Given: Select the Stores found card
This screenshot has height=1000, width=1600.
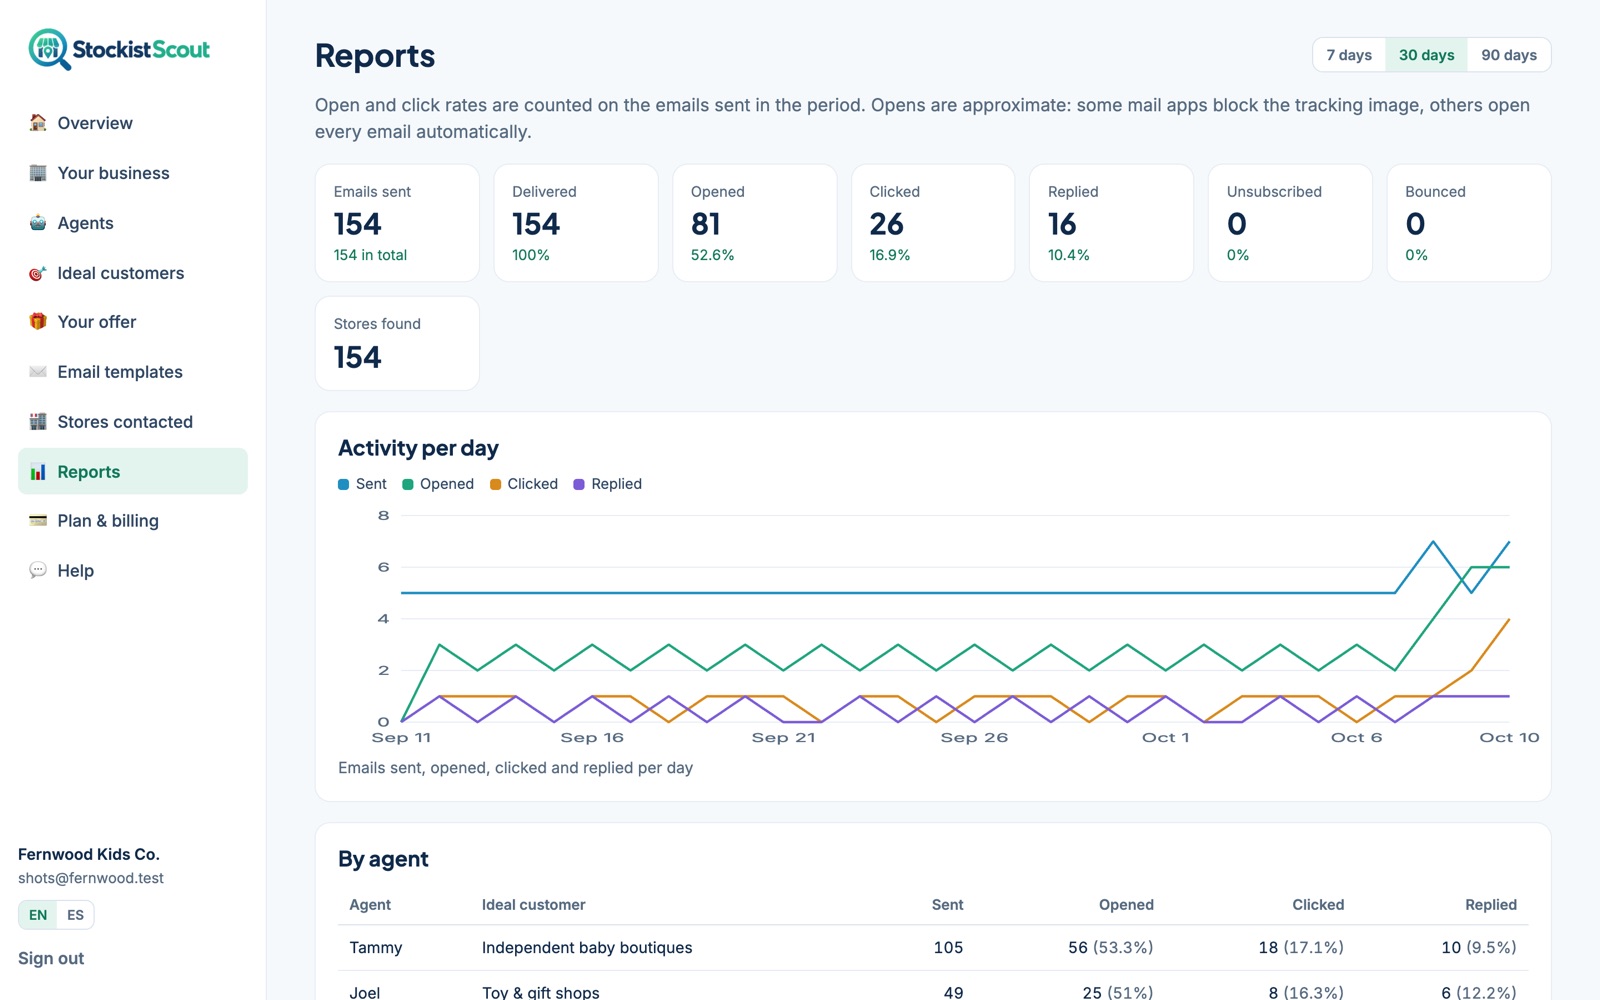Looking at the screenshot, I should point(397,343).
